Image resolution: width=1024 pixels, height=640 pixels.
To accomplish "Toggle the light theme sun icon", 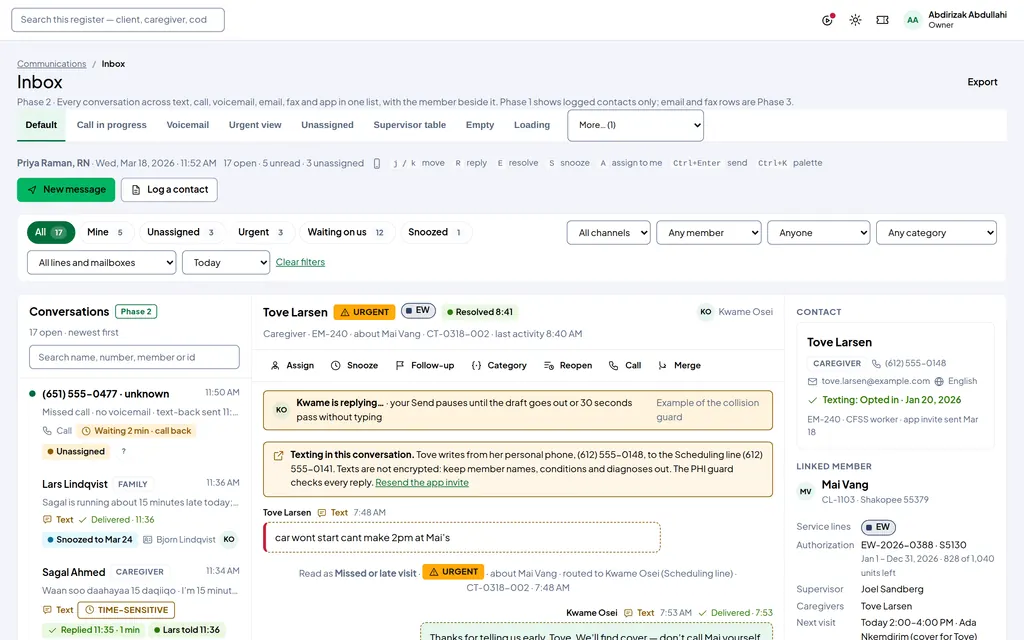I will [855, 20].
